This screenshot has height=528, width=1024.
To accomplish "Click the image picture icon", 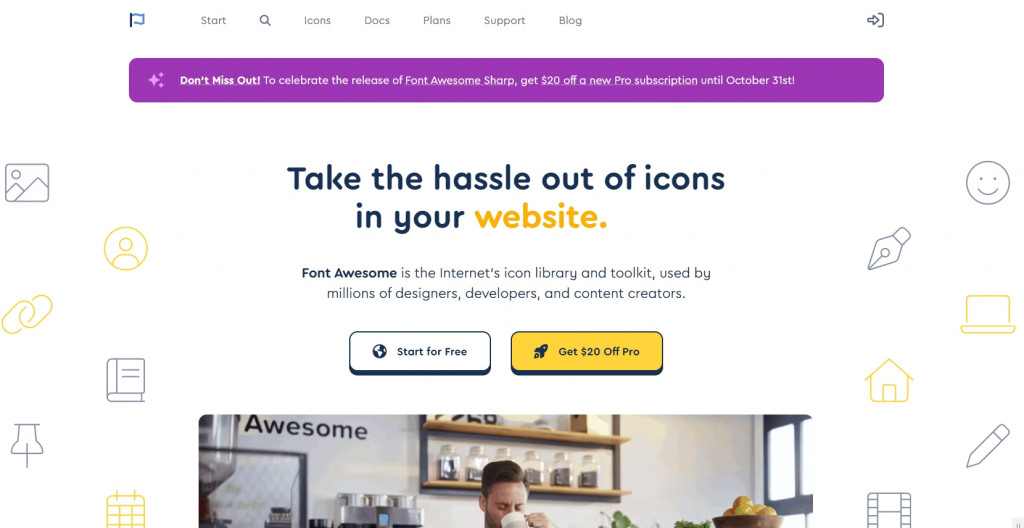I will click(x=27, y=183).
